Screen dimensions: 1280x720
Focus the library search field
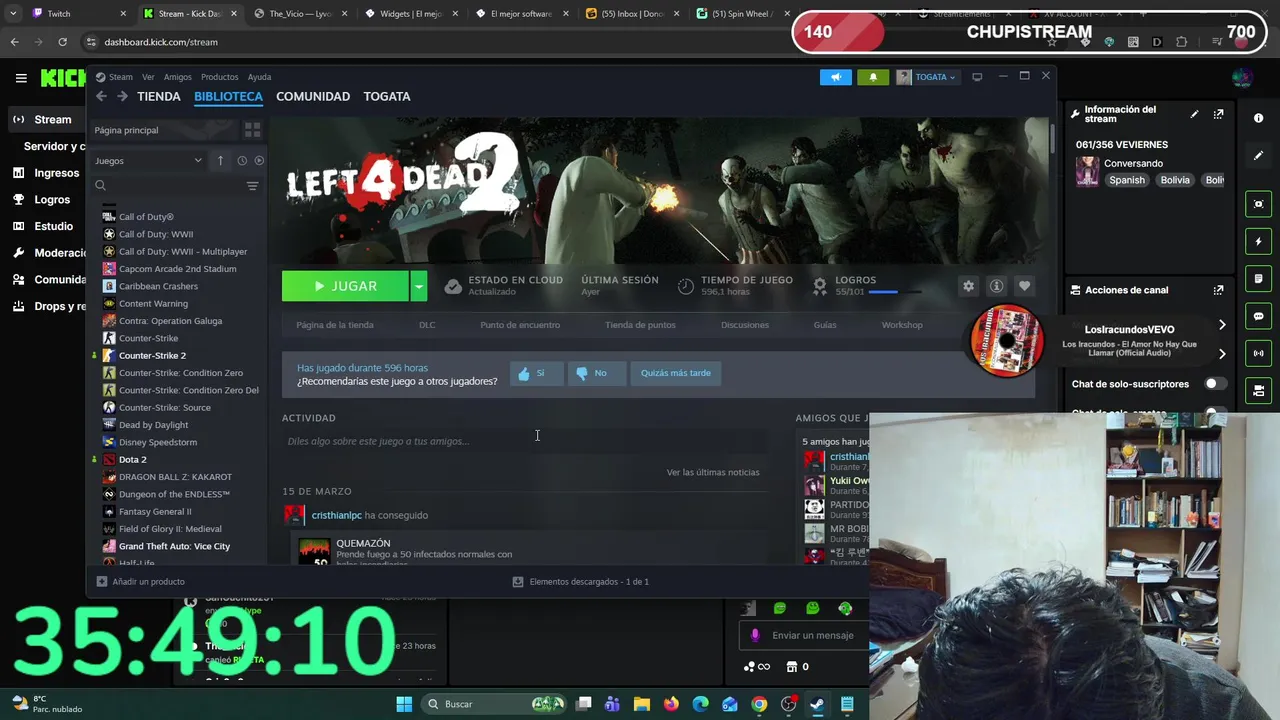(x=168, y=186)
